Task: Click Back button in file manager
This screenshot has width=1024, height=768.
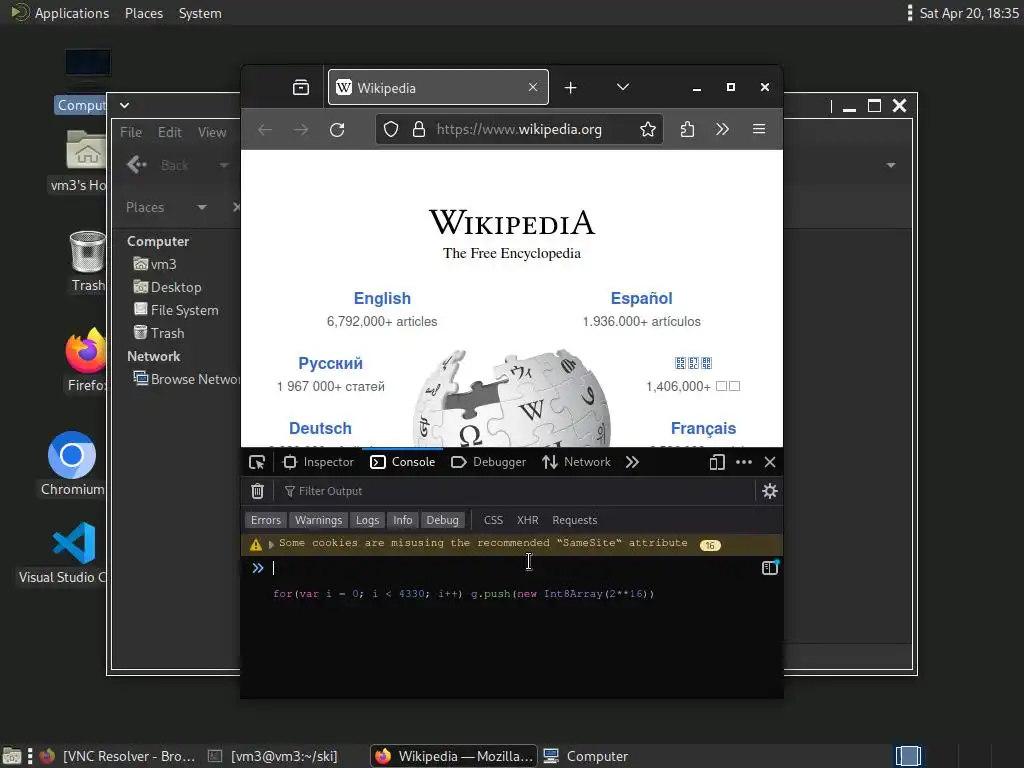Action: point(157,165)
